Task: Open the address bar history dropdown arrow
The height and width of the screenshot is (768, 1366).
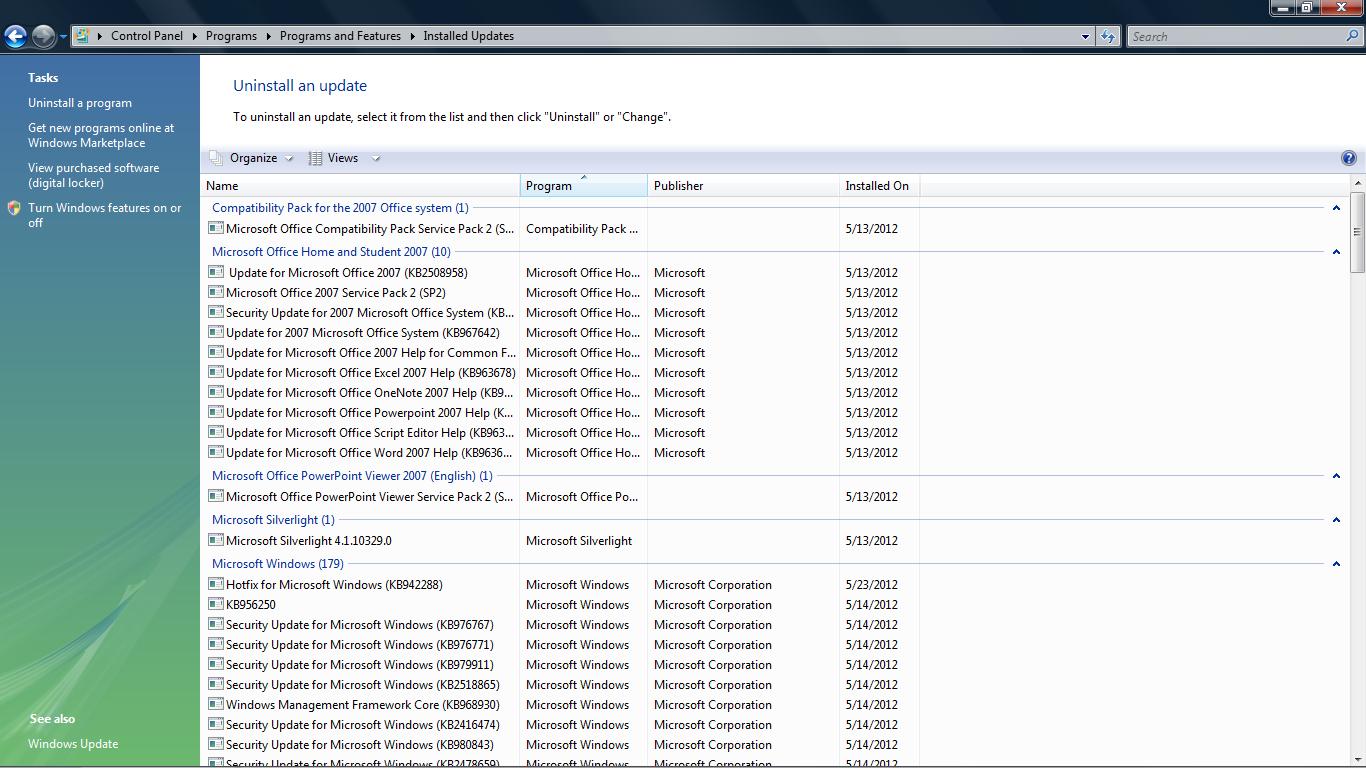Action: pos(1085,36)
